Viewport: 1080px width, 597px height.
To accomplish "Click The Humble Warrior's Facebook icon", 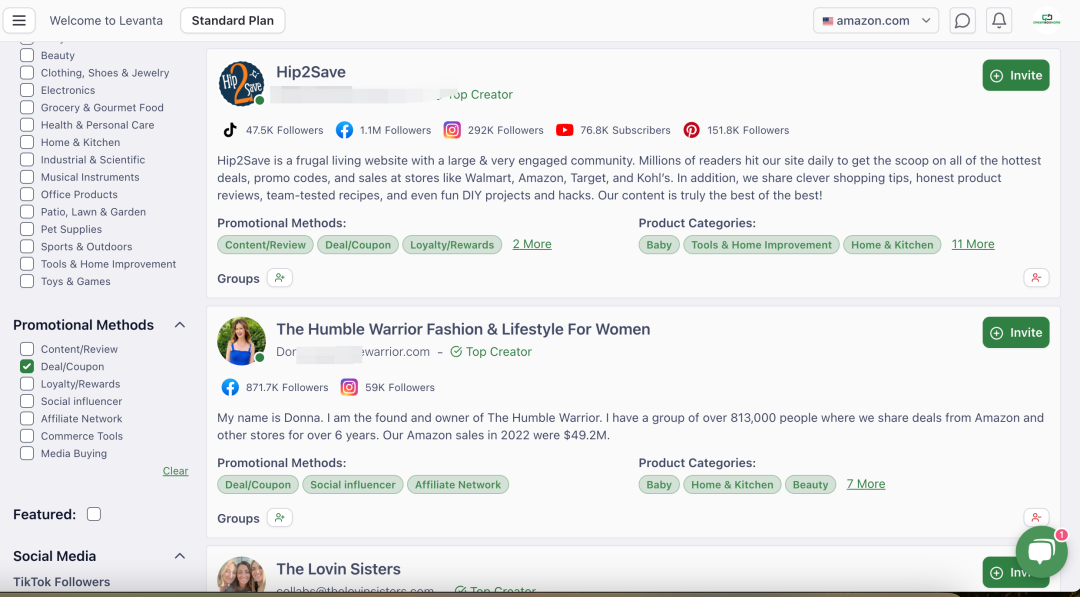I will pyautogui.click(x=230, y=387).
